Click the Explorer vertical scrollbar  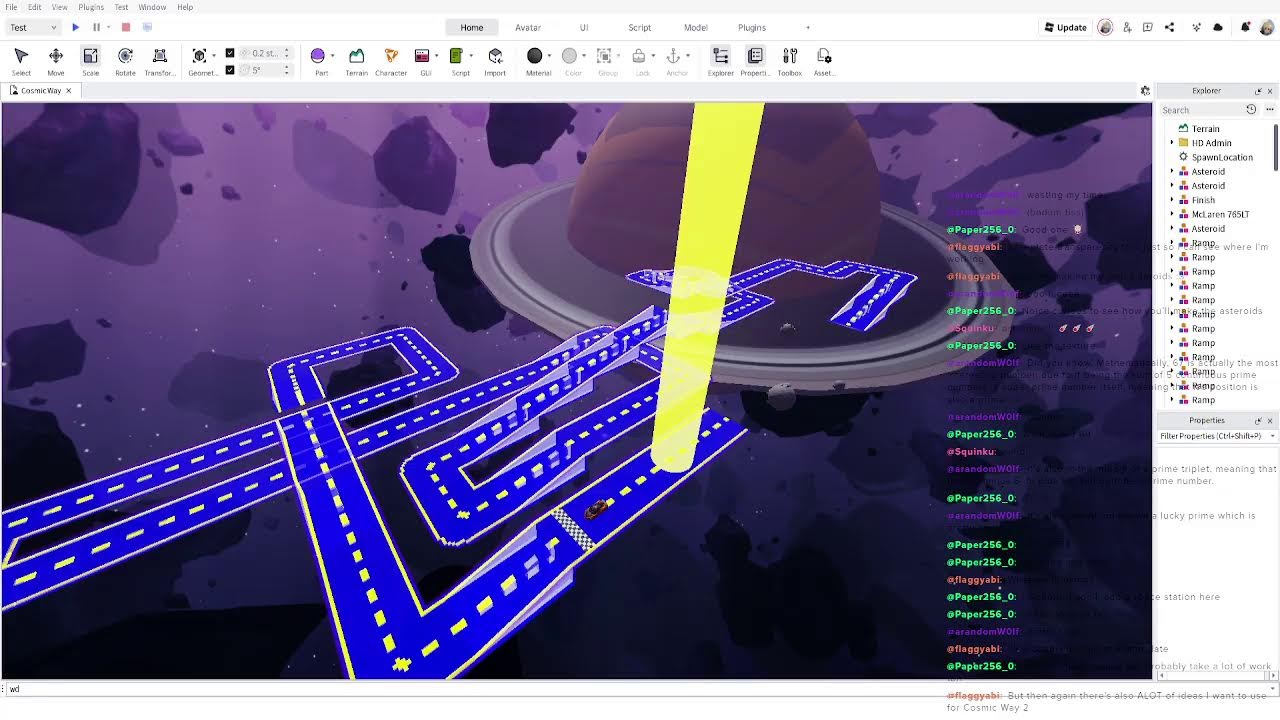pyautogui.click(x=1275, y=147)
